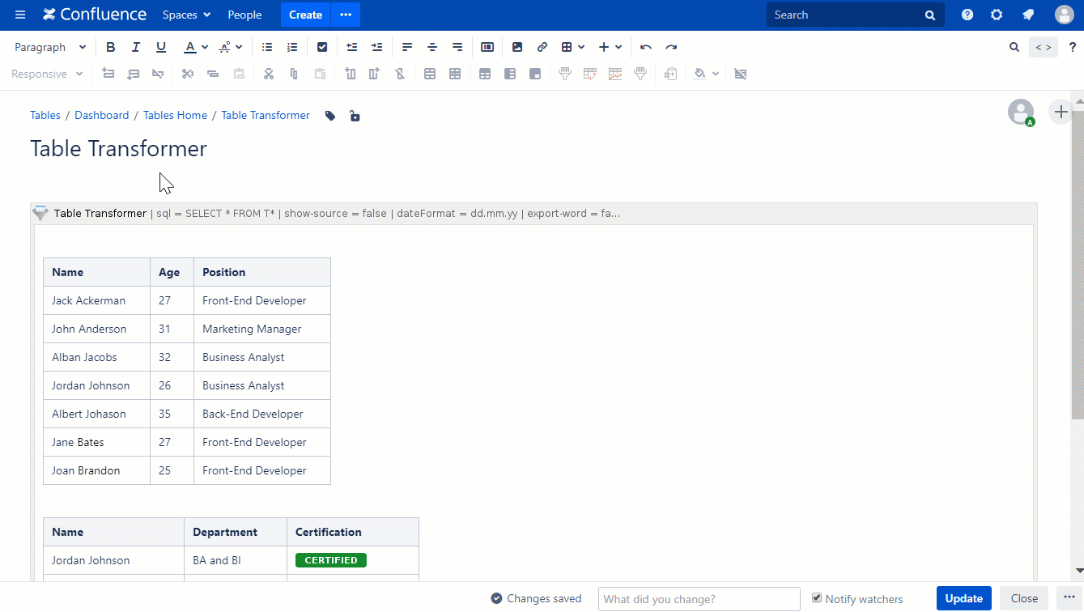The height and width of the screenshot is (612, 1084).
Task: Click the italic formatting icon
Action: [136, 47]
